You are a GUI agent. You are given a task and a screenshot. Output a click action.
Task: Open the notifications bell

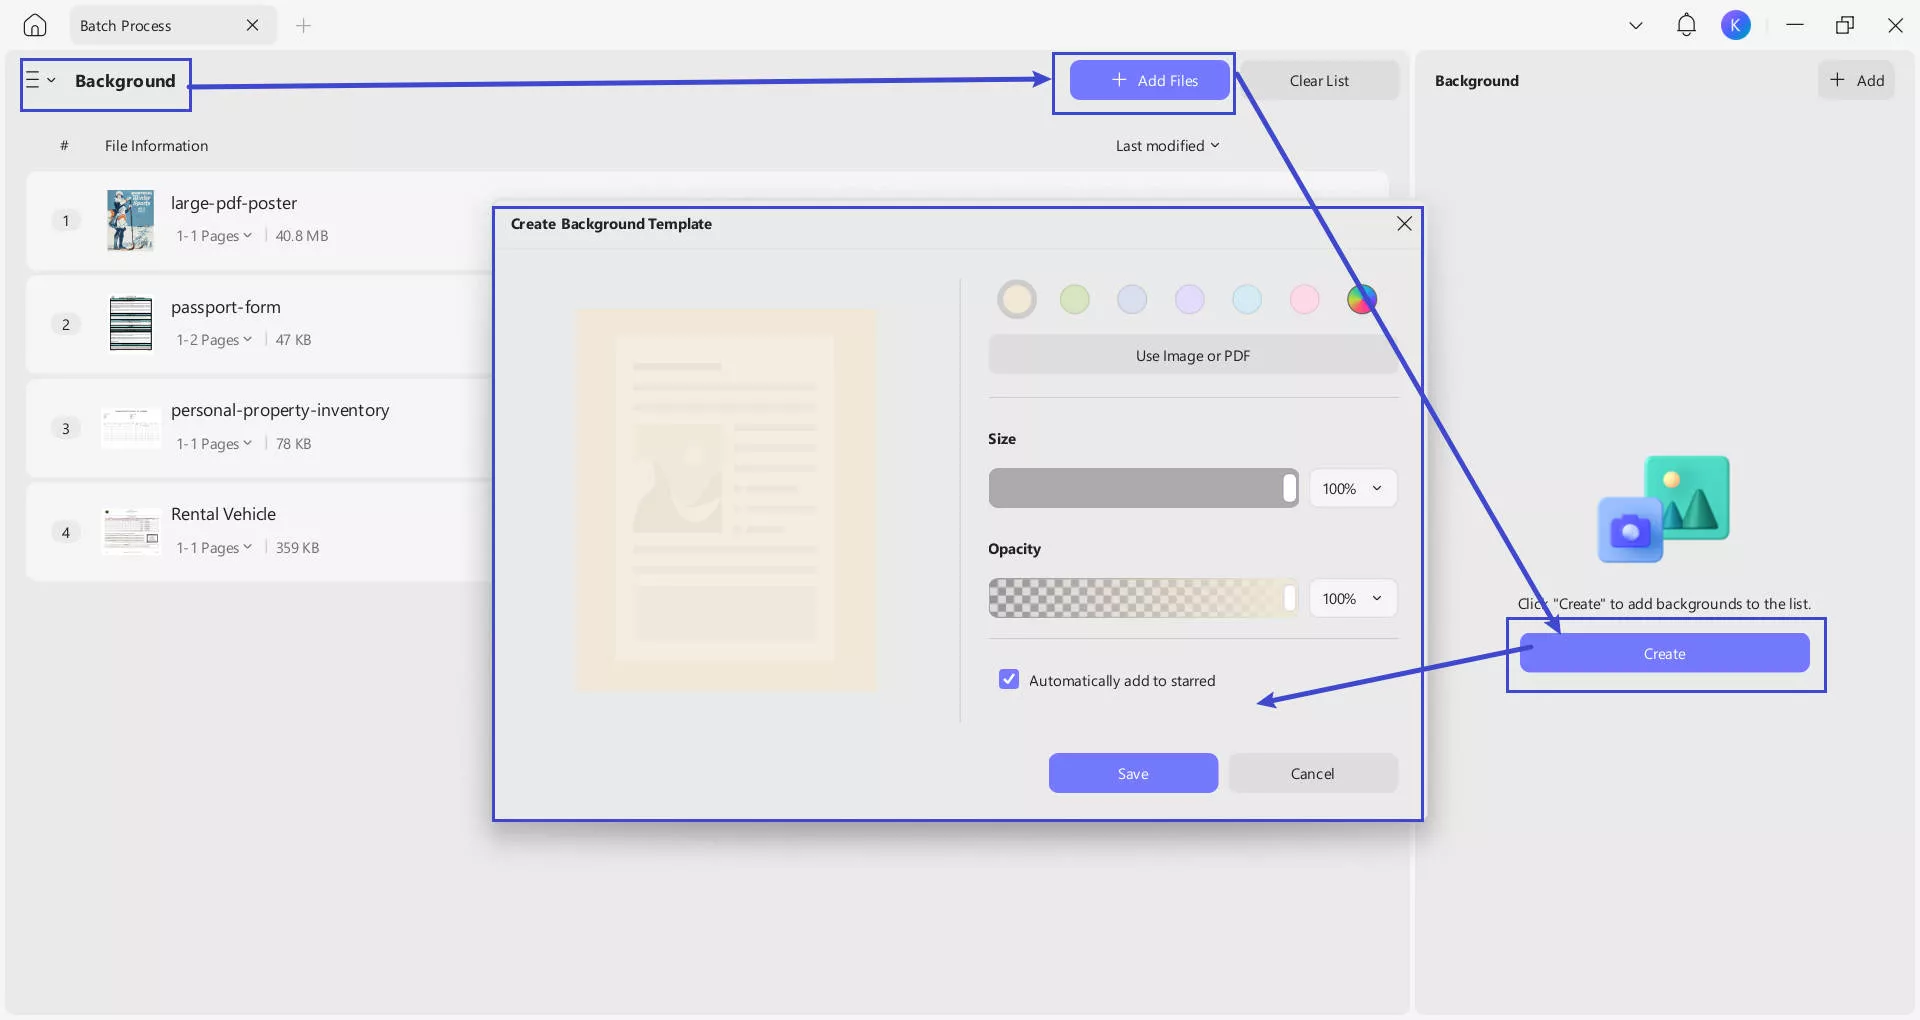tap(1686, 25)
